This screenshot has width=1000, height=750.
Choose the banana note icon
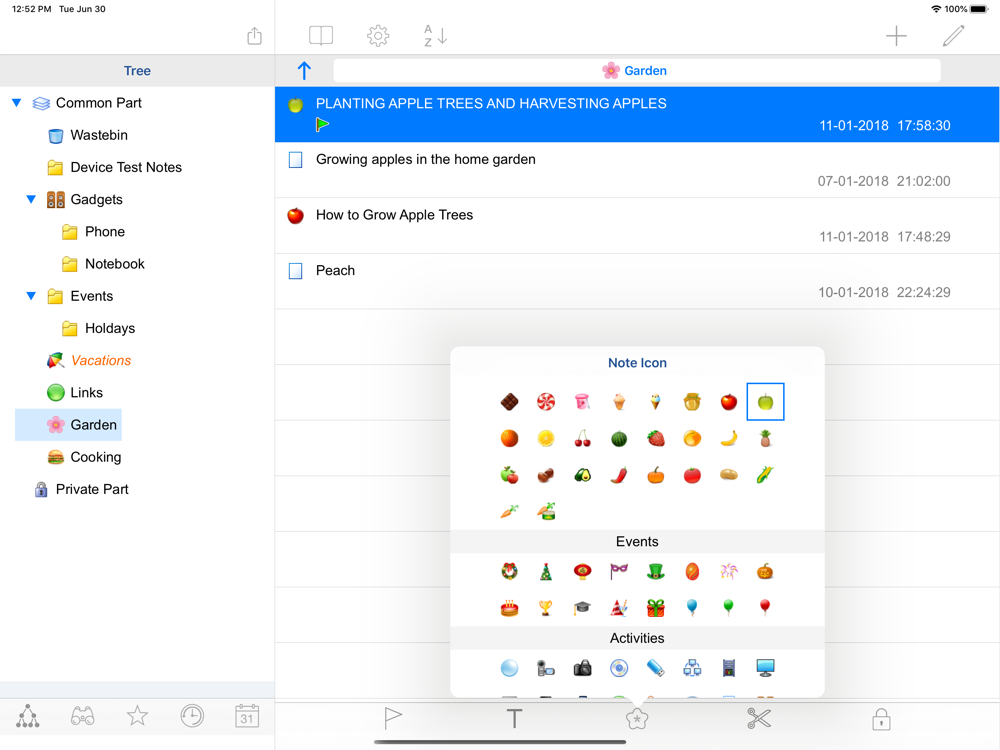(728, 439)
